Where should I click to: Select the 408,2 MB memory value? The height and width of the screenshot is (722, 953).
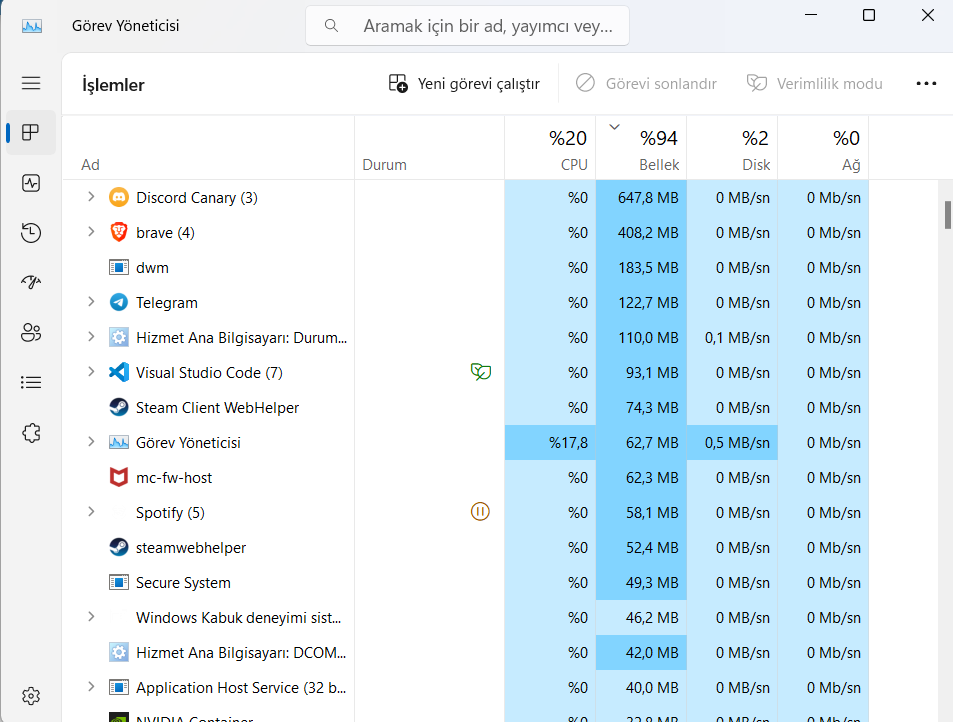click(648, 233)
